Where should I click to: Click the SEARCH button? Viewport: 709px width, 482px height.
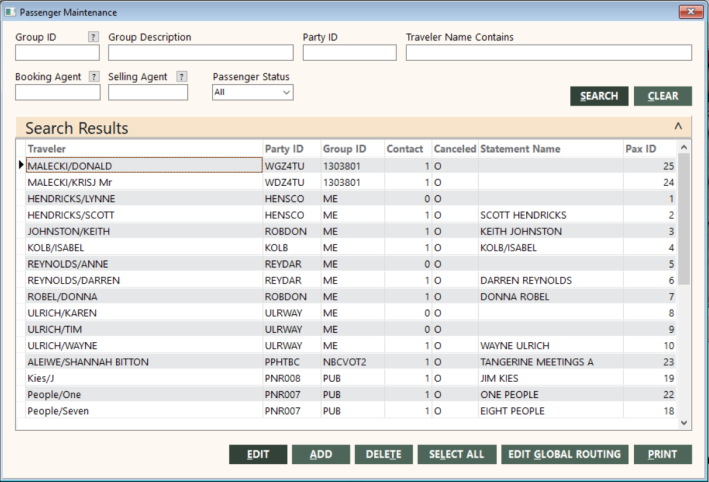pyautogui.click(x=599, y=96)
